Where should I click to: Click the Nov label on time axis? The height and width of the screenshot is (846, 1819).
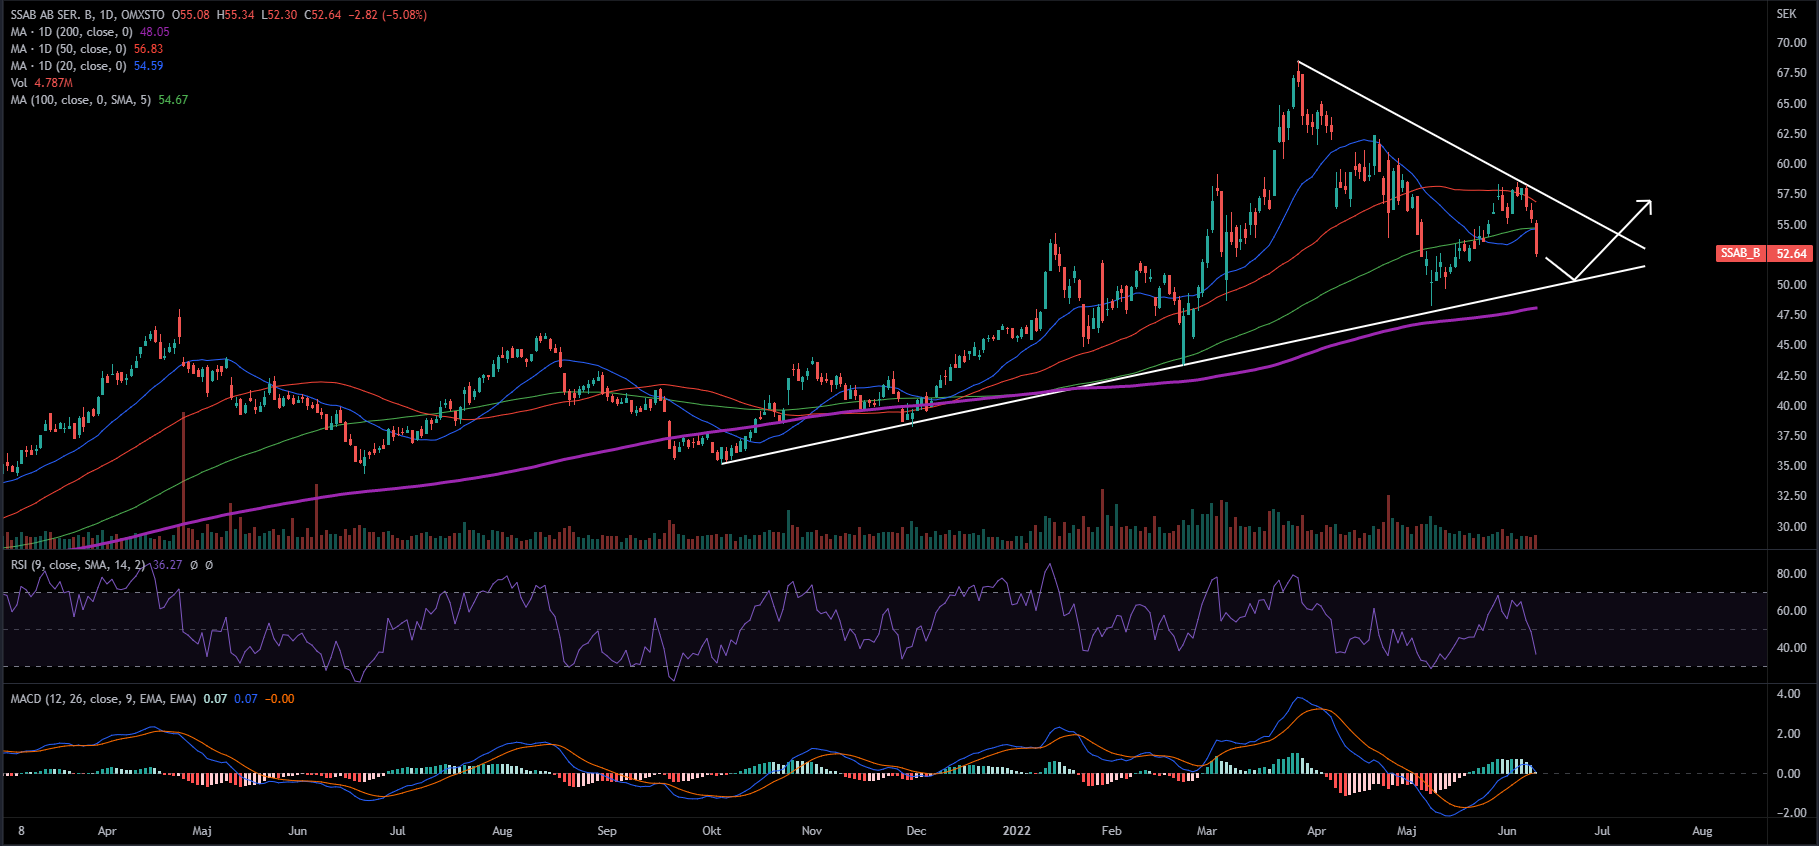click(811, 831)
